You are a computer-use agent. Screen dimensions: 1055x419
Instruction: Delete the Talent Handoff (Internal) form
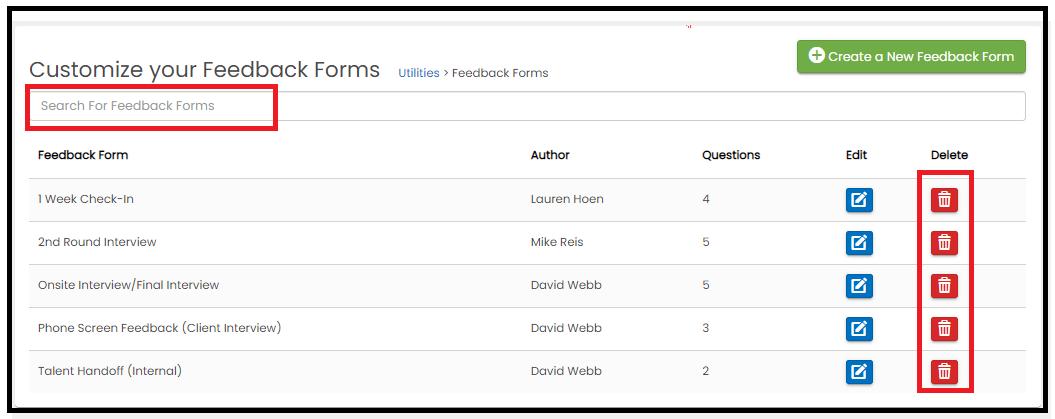[x=944, y=372]
